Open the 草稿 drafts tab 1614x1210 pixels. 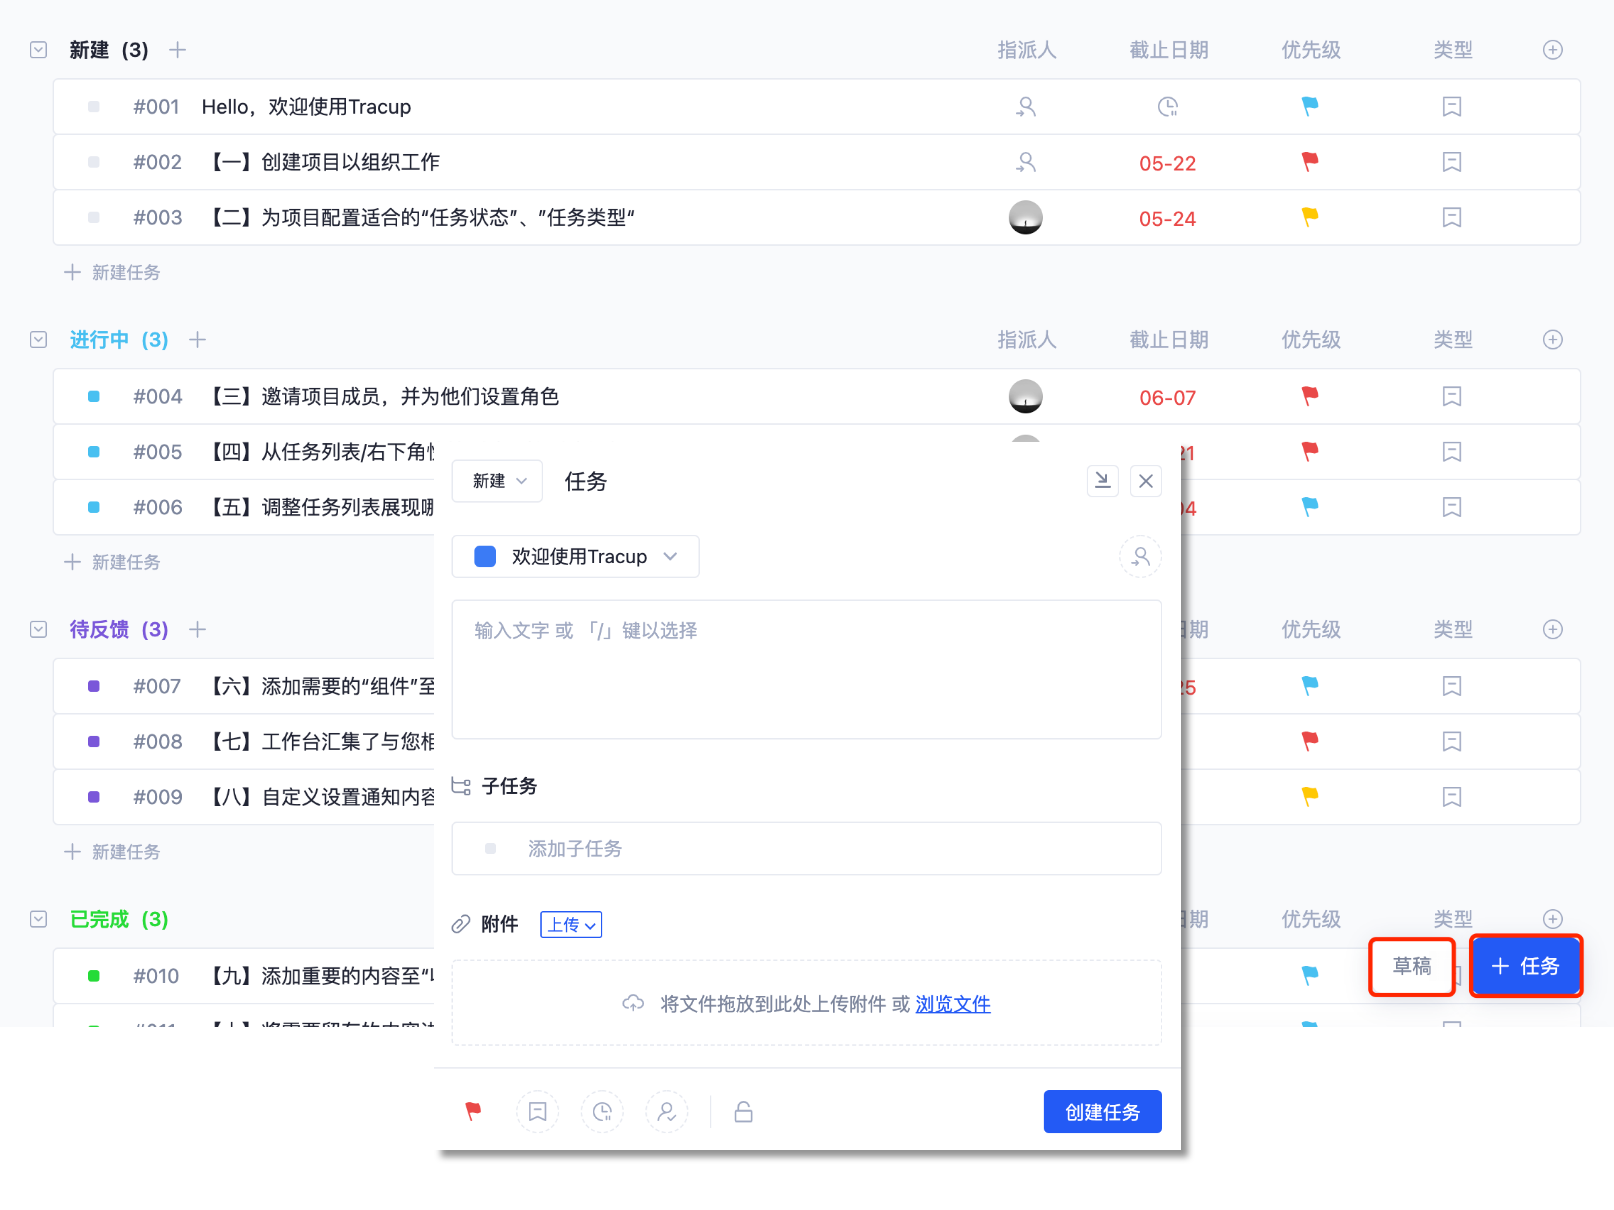1411,966
